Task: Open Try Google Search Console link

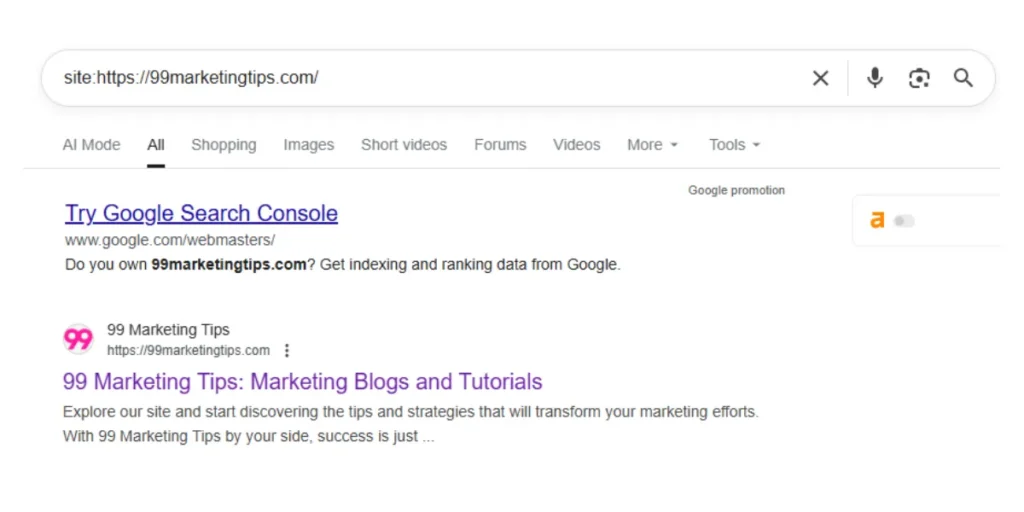Action: 201,214
